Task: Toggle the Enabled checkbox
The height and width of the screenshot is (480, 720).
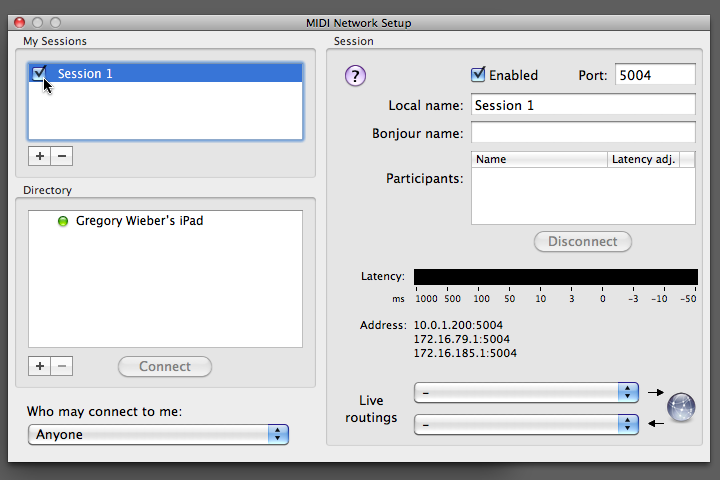Action: 479,75
